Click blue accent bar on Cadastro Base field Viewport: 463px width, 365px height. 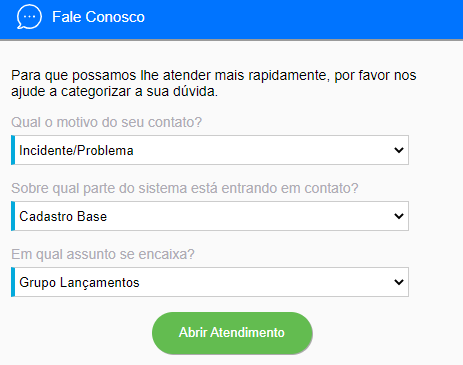tap(13, 216)
